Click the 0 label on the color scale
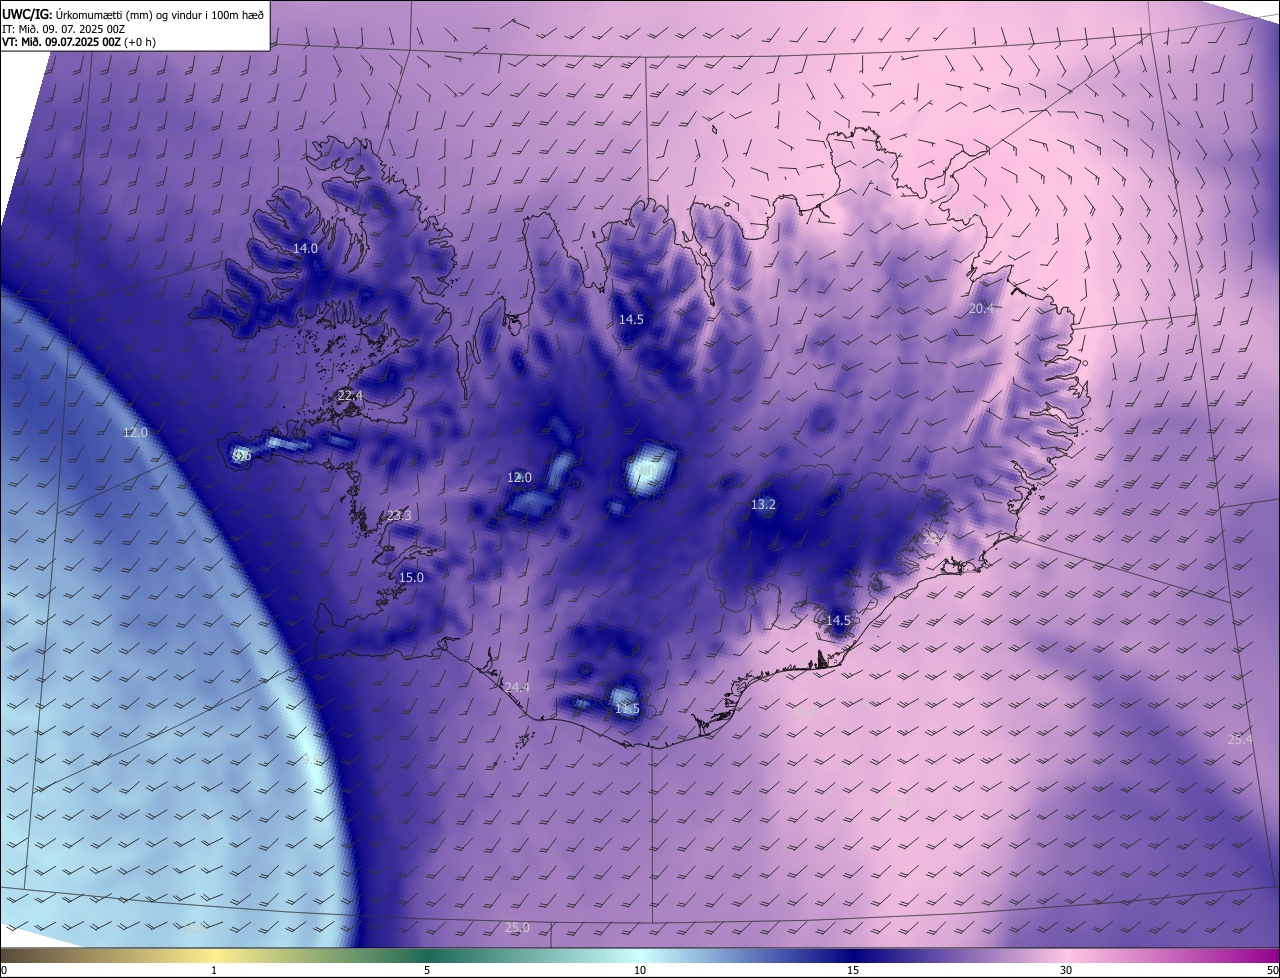The image size is (1280, 978). click(3, 970)
